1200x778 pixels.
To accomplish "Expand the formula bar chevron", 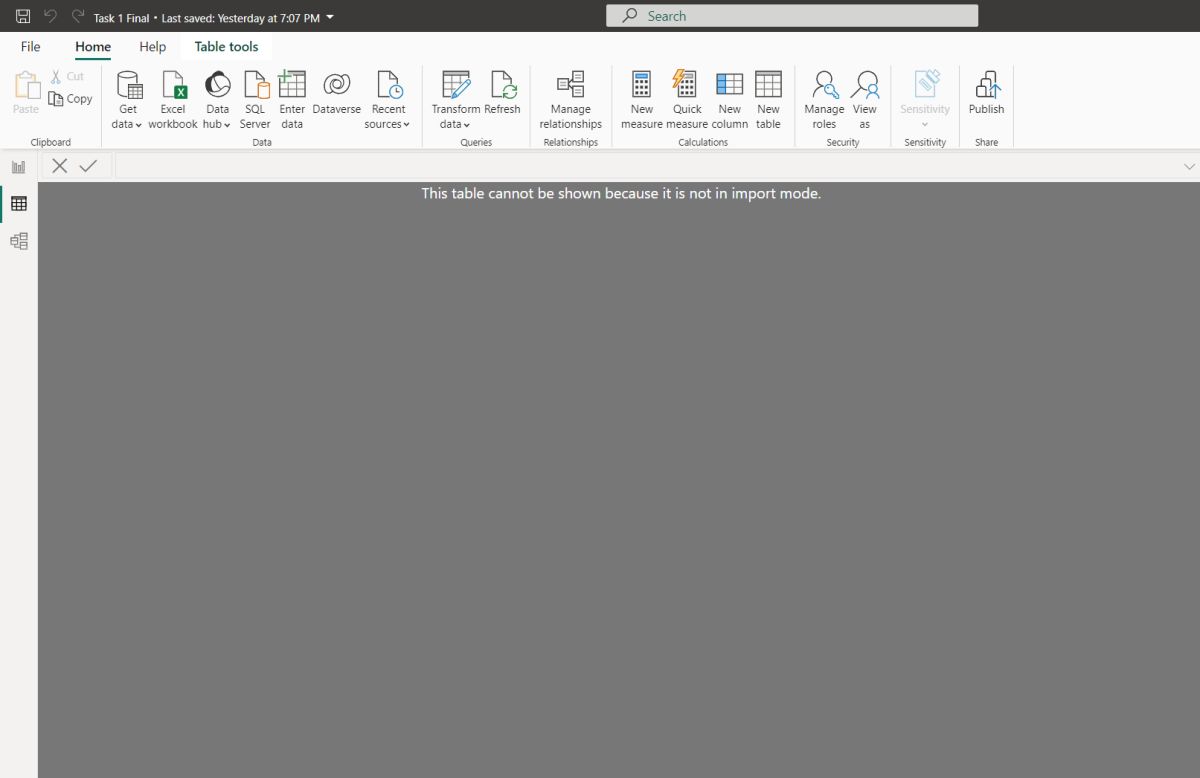I will click(1189, 167).
